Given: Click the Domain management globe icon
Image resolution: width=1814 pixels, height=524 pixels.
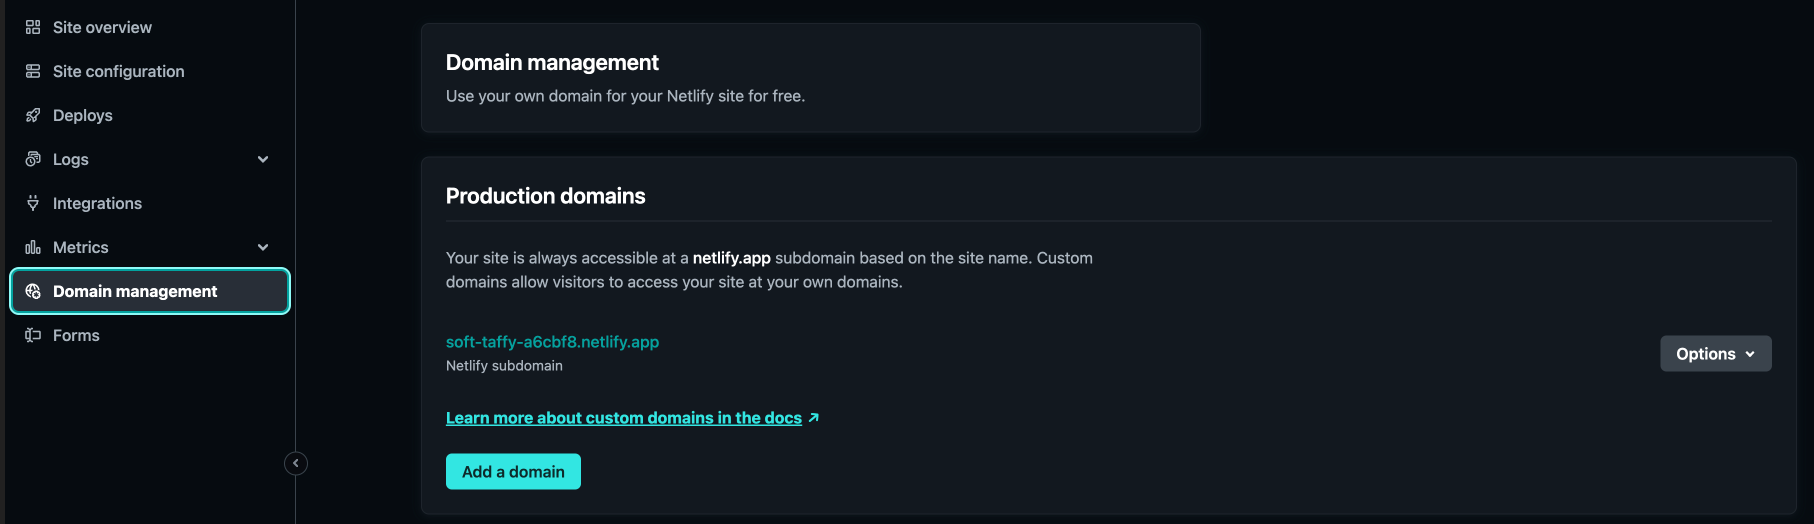Looking at the screenshot, I should pos(33,291).
